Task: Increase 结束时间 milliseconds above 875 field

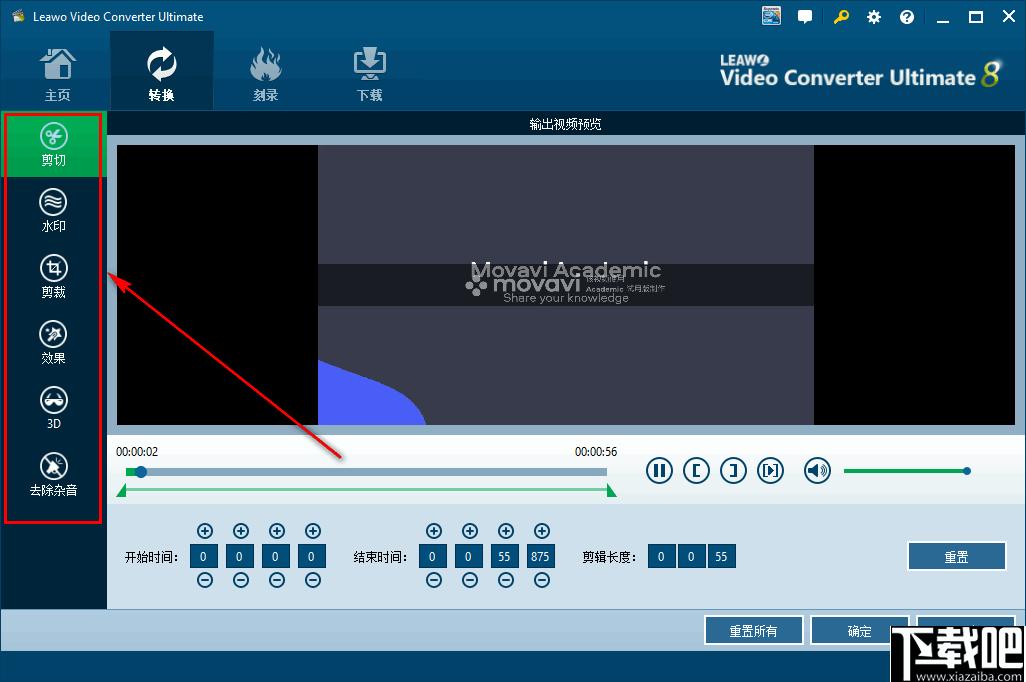Action: (x=542, y=531)
